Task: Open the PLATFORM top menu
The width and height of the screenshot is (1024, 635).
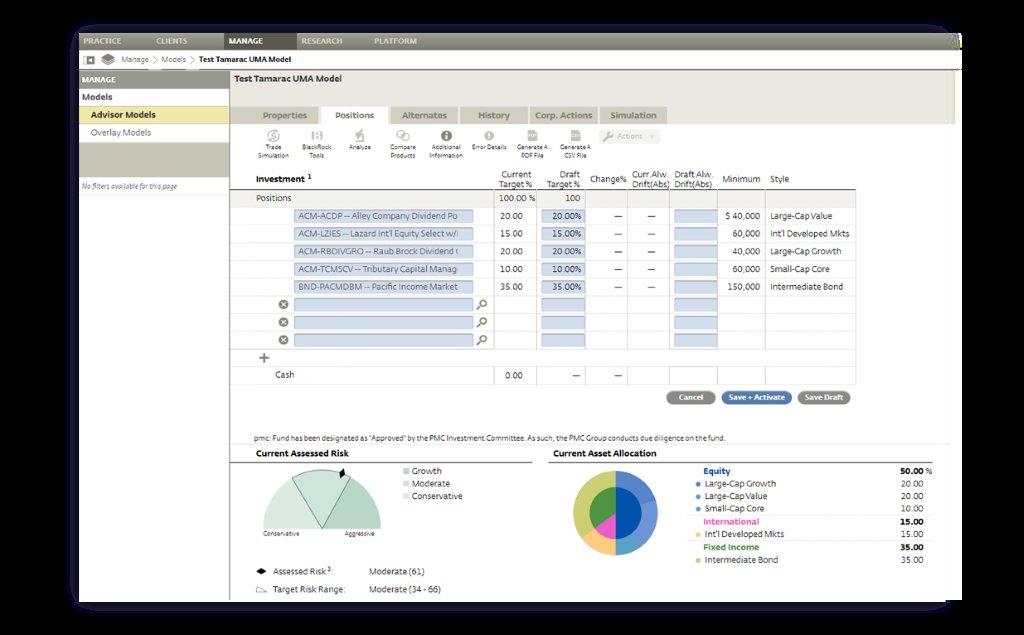Action: [x=395, y=41]
